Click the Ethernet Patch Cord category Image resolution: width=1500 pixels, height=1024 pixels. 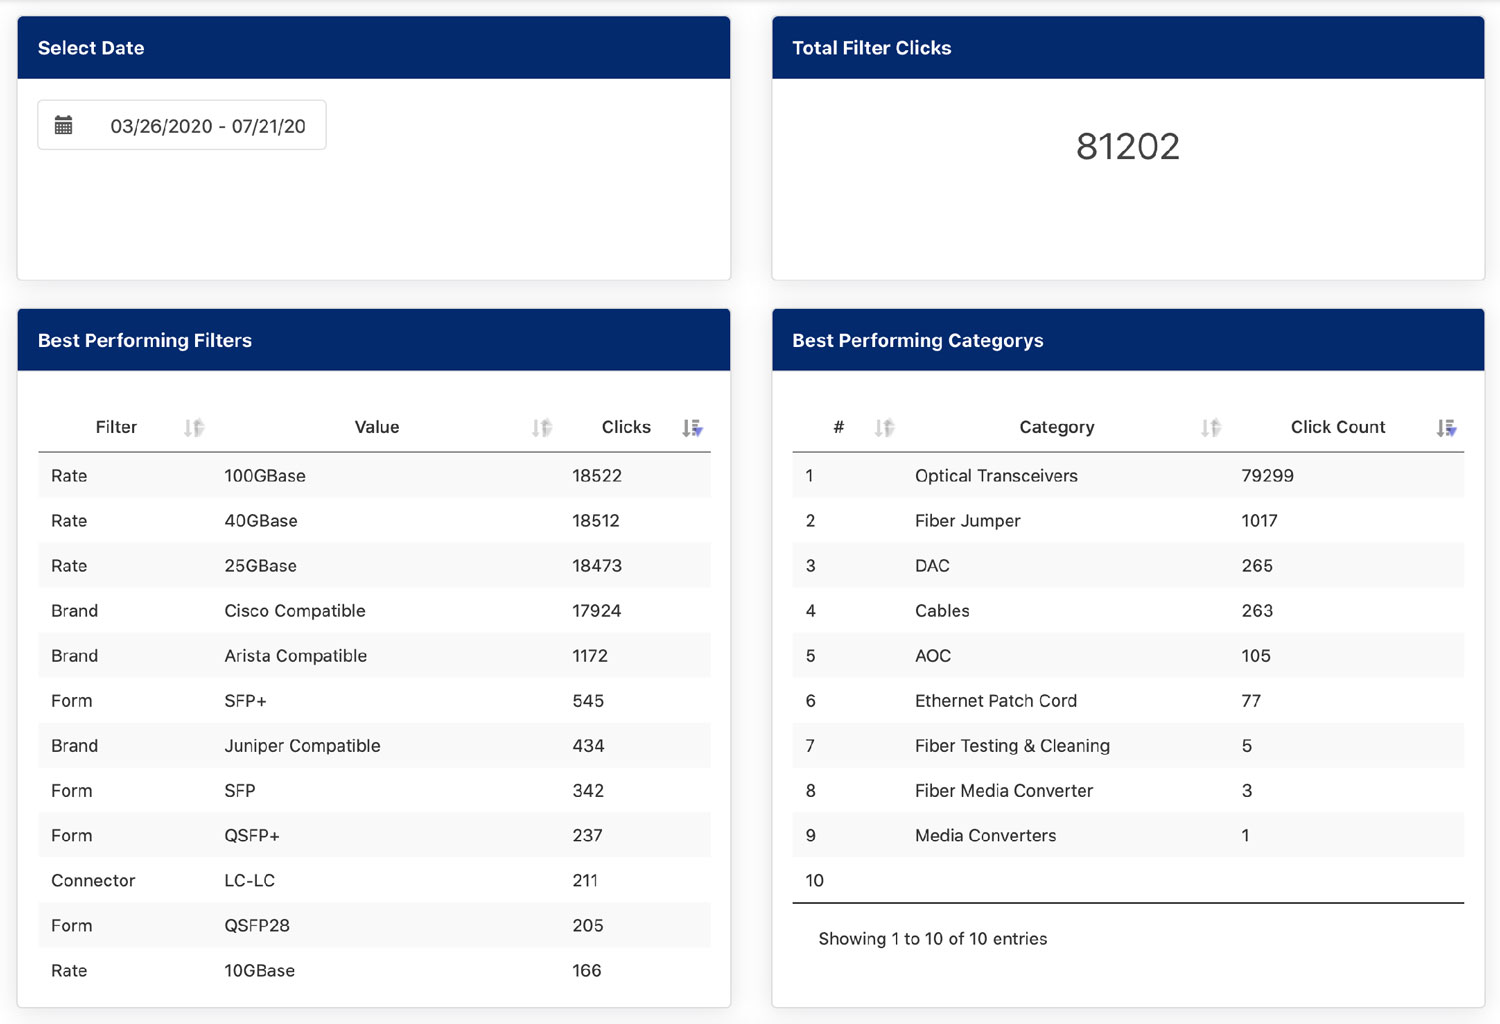[996, 701]
